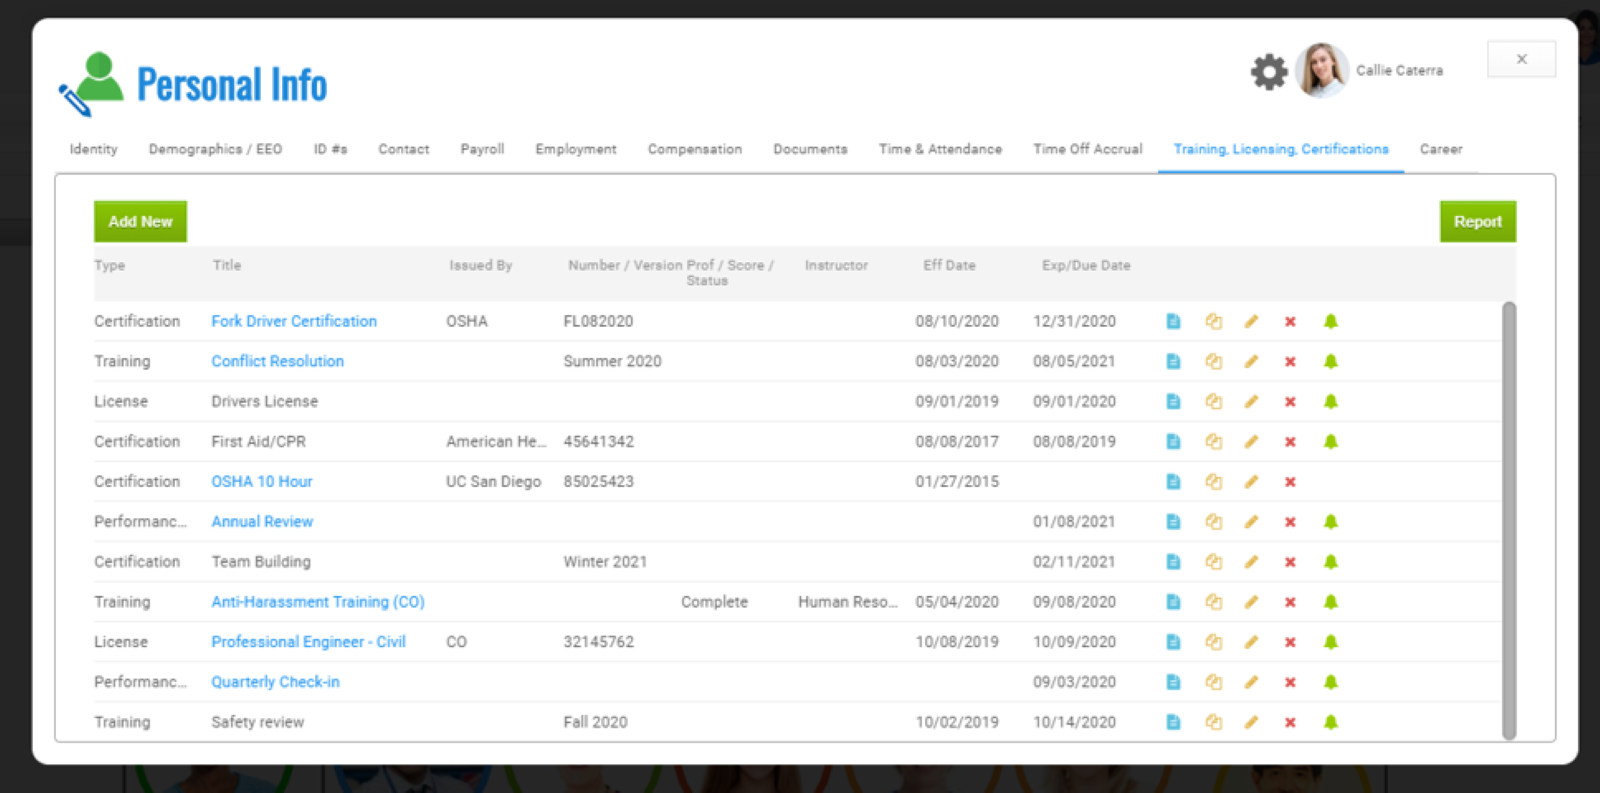Open the Time Off Accrual tab
This screenshot has height=793, width=1600.
[x=1087, y=149]
